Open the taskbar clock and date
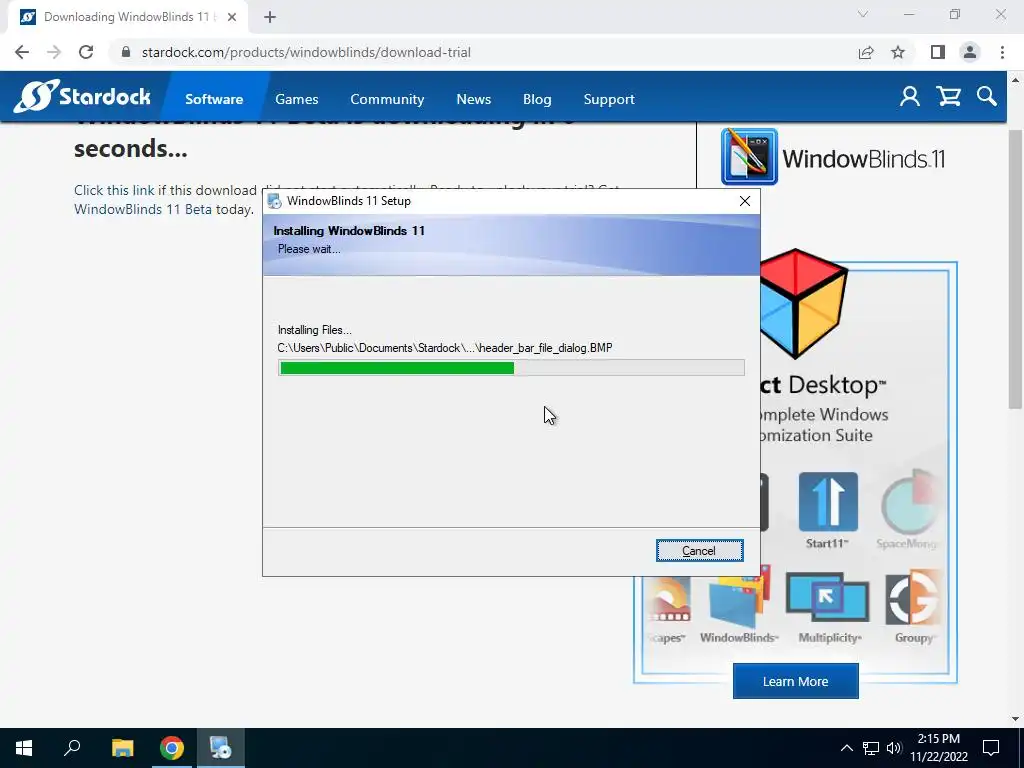 pos(939,748)
